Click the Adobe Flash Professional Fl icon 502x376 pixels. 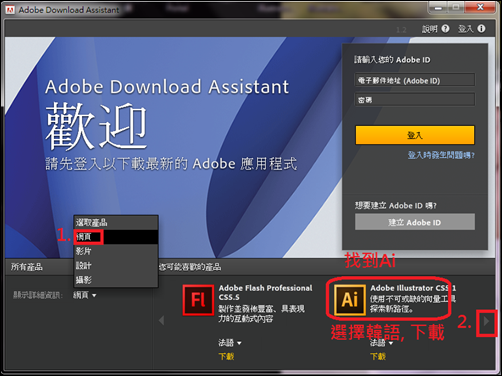coord(198,300)
